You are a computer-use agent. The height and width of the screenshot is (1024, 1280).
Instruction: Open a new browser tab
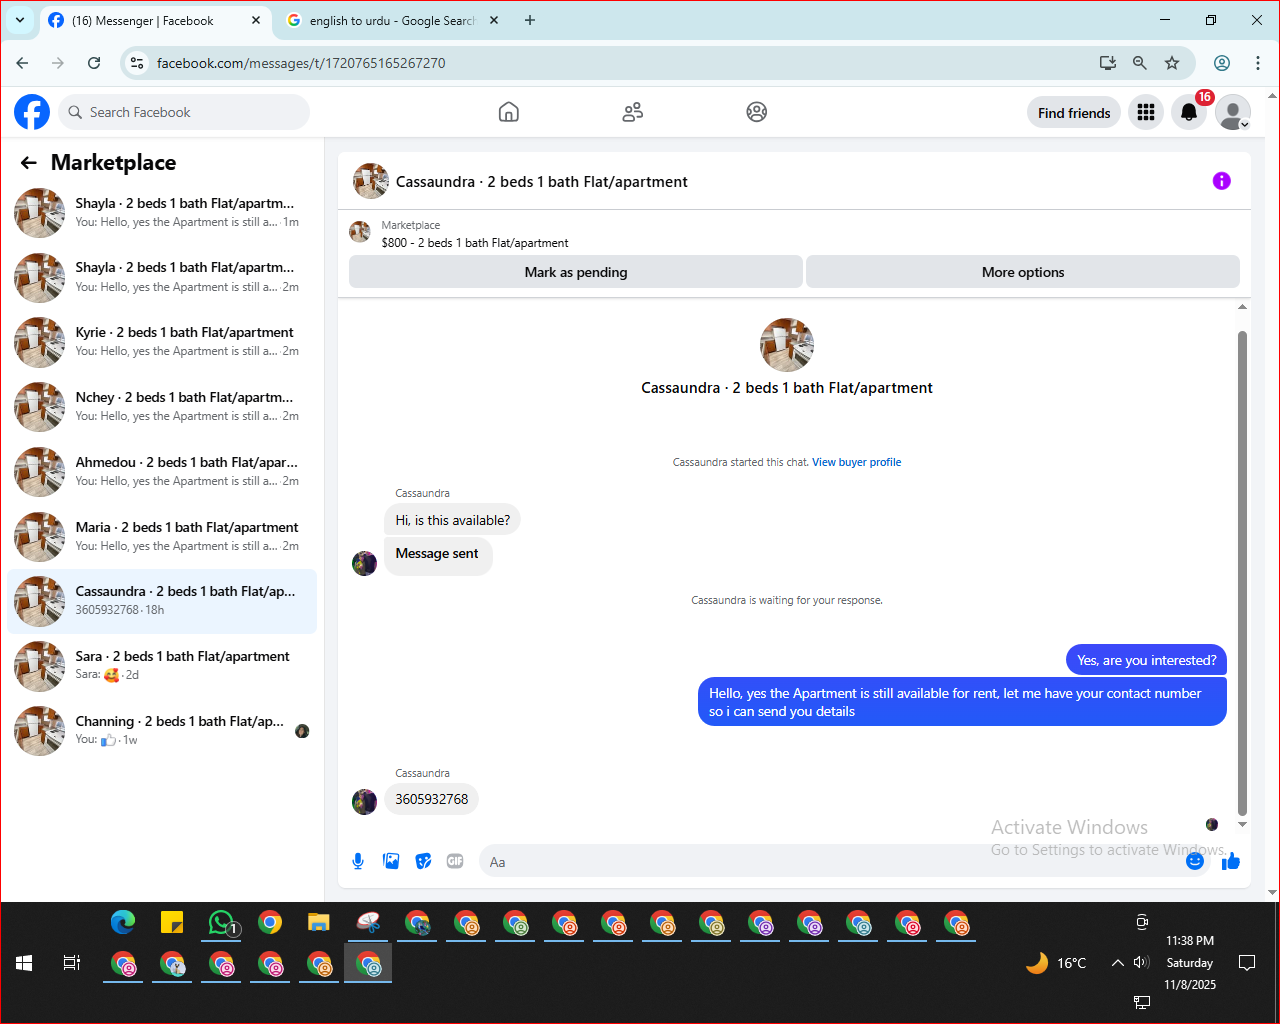pyautogui.click(x=530, y=20)
